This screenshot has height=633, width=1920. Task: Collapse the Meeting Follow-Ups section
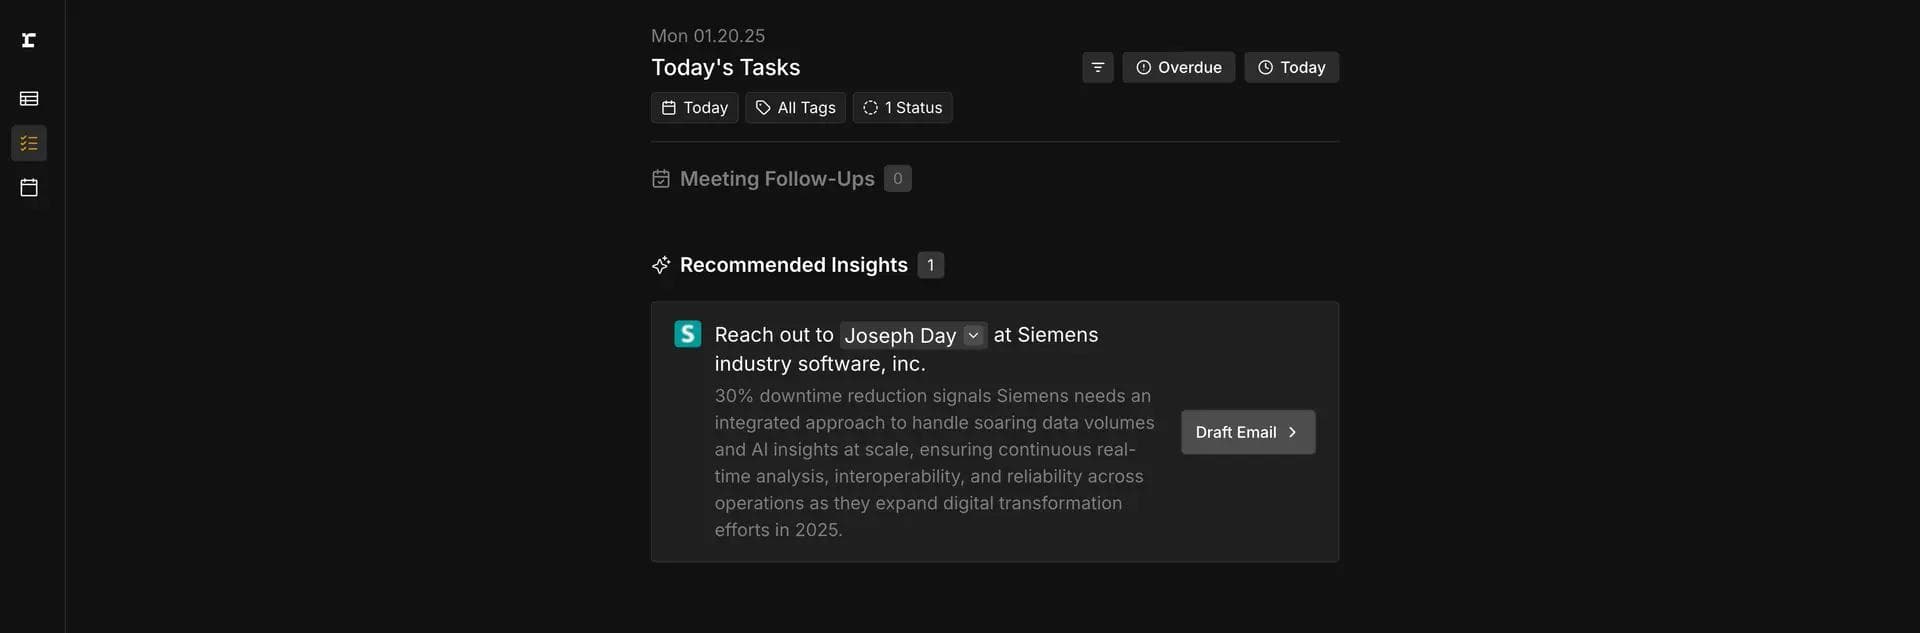[777, 179]
